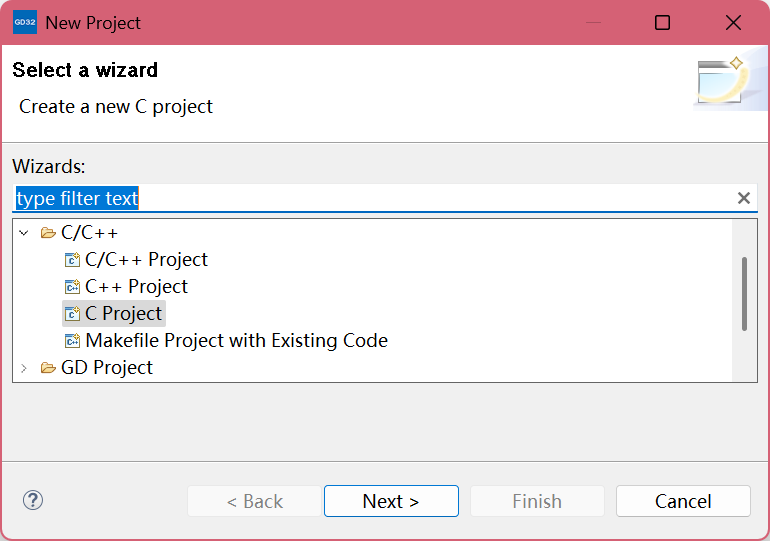This screenshot has width=770, height=541.
Task: Click the GD Project folder icon
Action: pos(47,368)
